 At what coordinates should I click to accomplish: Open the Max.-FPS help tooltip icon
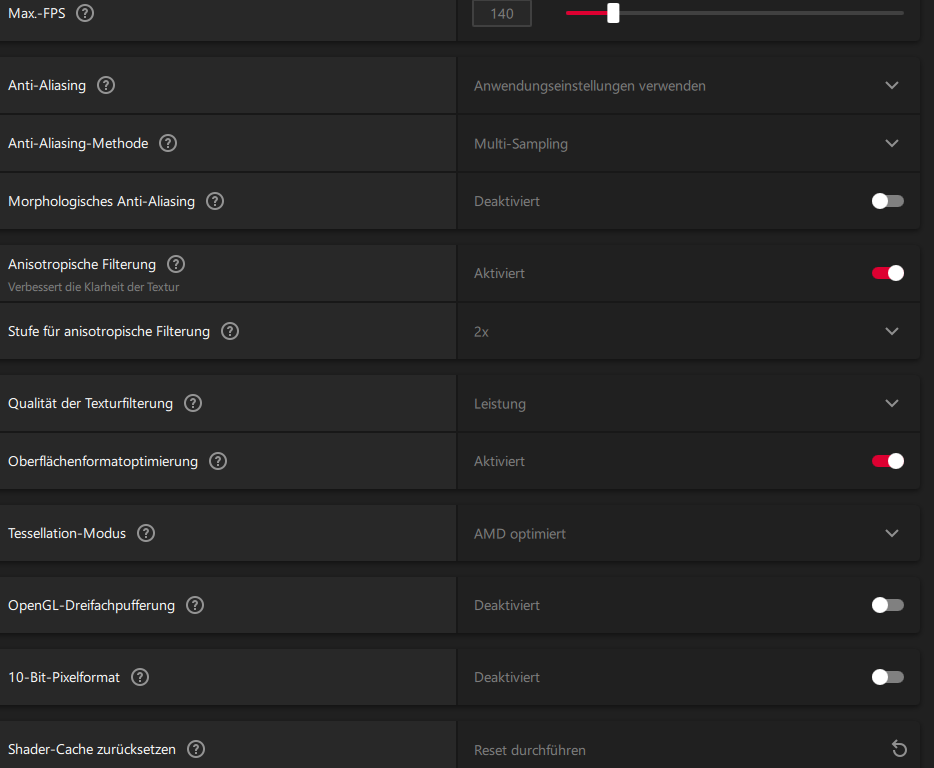pos(85,13)
